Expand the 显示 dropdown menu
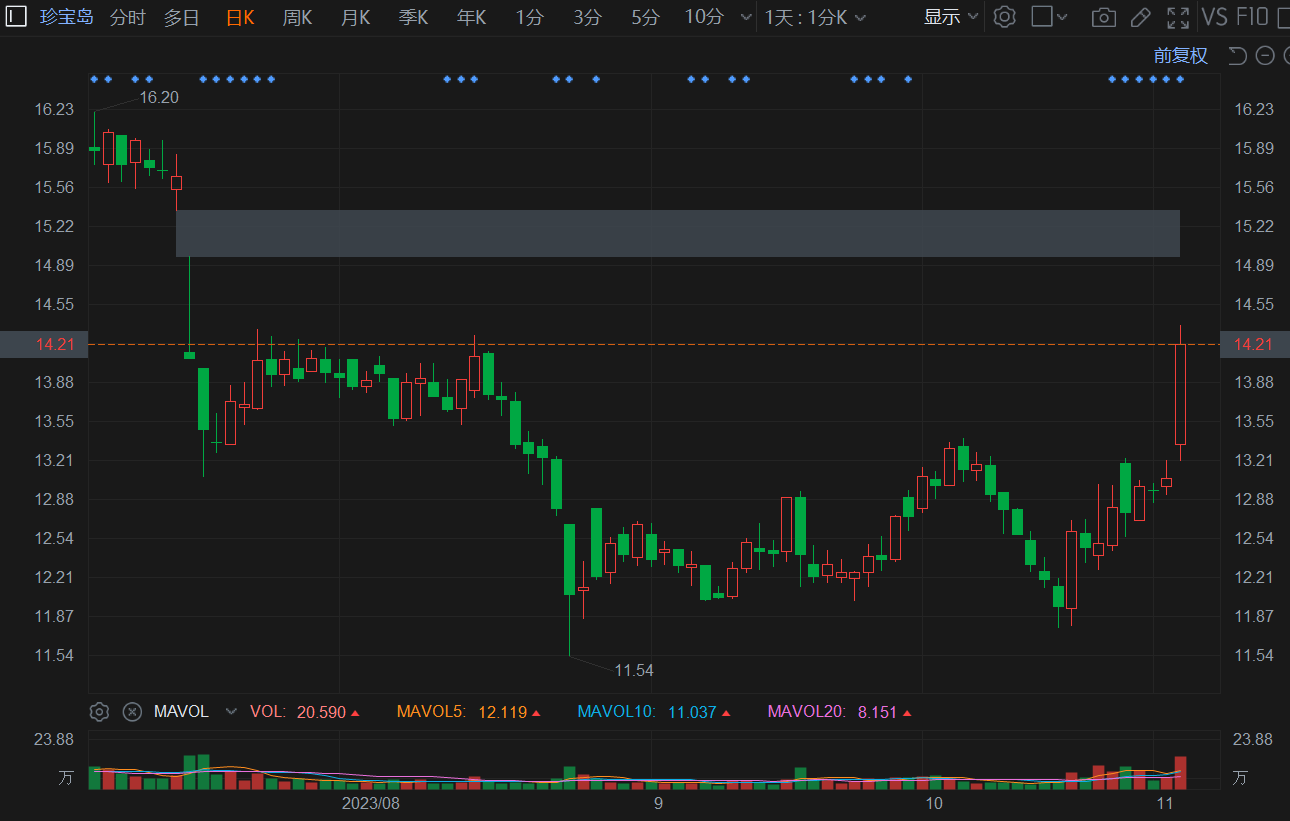This screenshot has height=821, width=1290. (950, 17)
